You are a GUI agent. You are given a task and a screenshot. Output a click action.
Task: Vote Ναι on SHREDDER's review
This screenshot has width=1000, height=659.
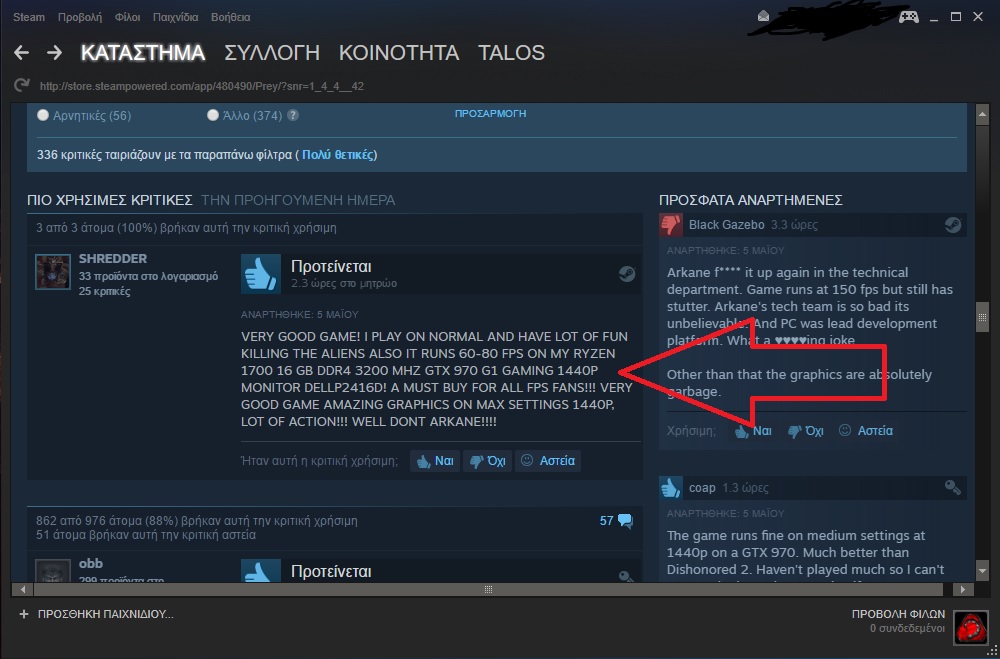(x=435, y=461)
